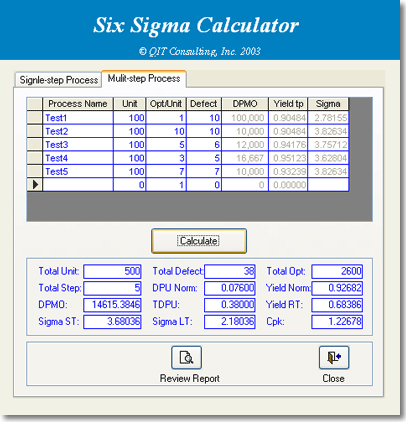The image size is (406, 422).
Task: Select the Test1 process name cell
Action: (x=78, y=118)
